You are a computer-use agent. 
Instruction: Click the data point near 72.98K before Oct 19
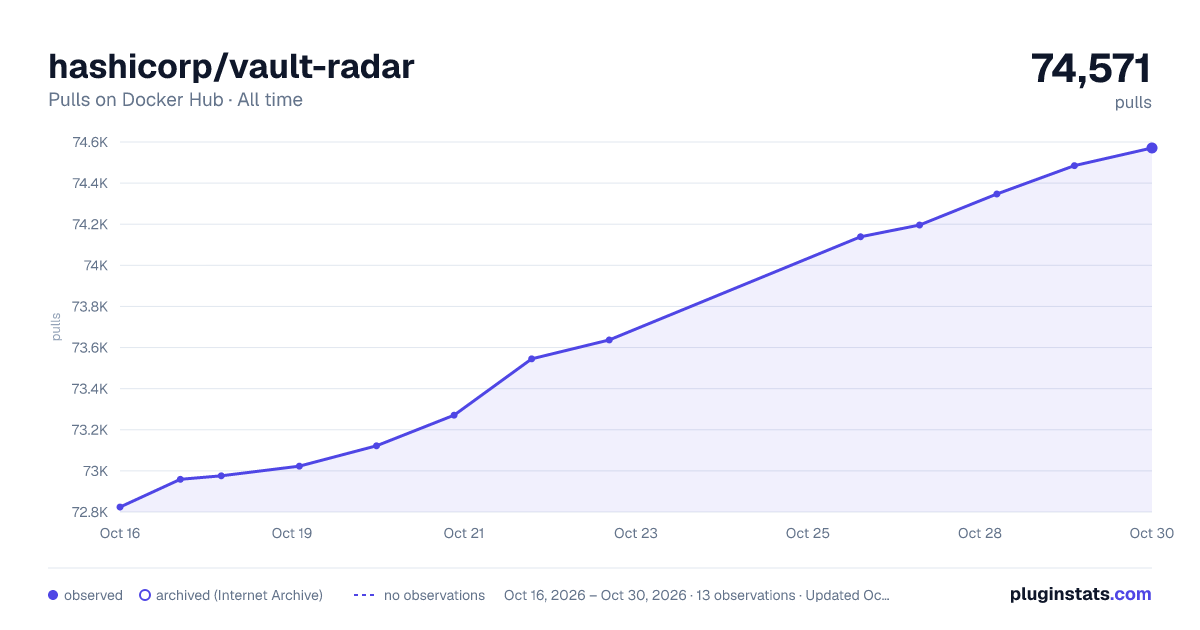[221, 476]
